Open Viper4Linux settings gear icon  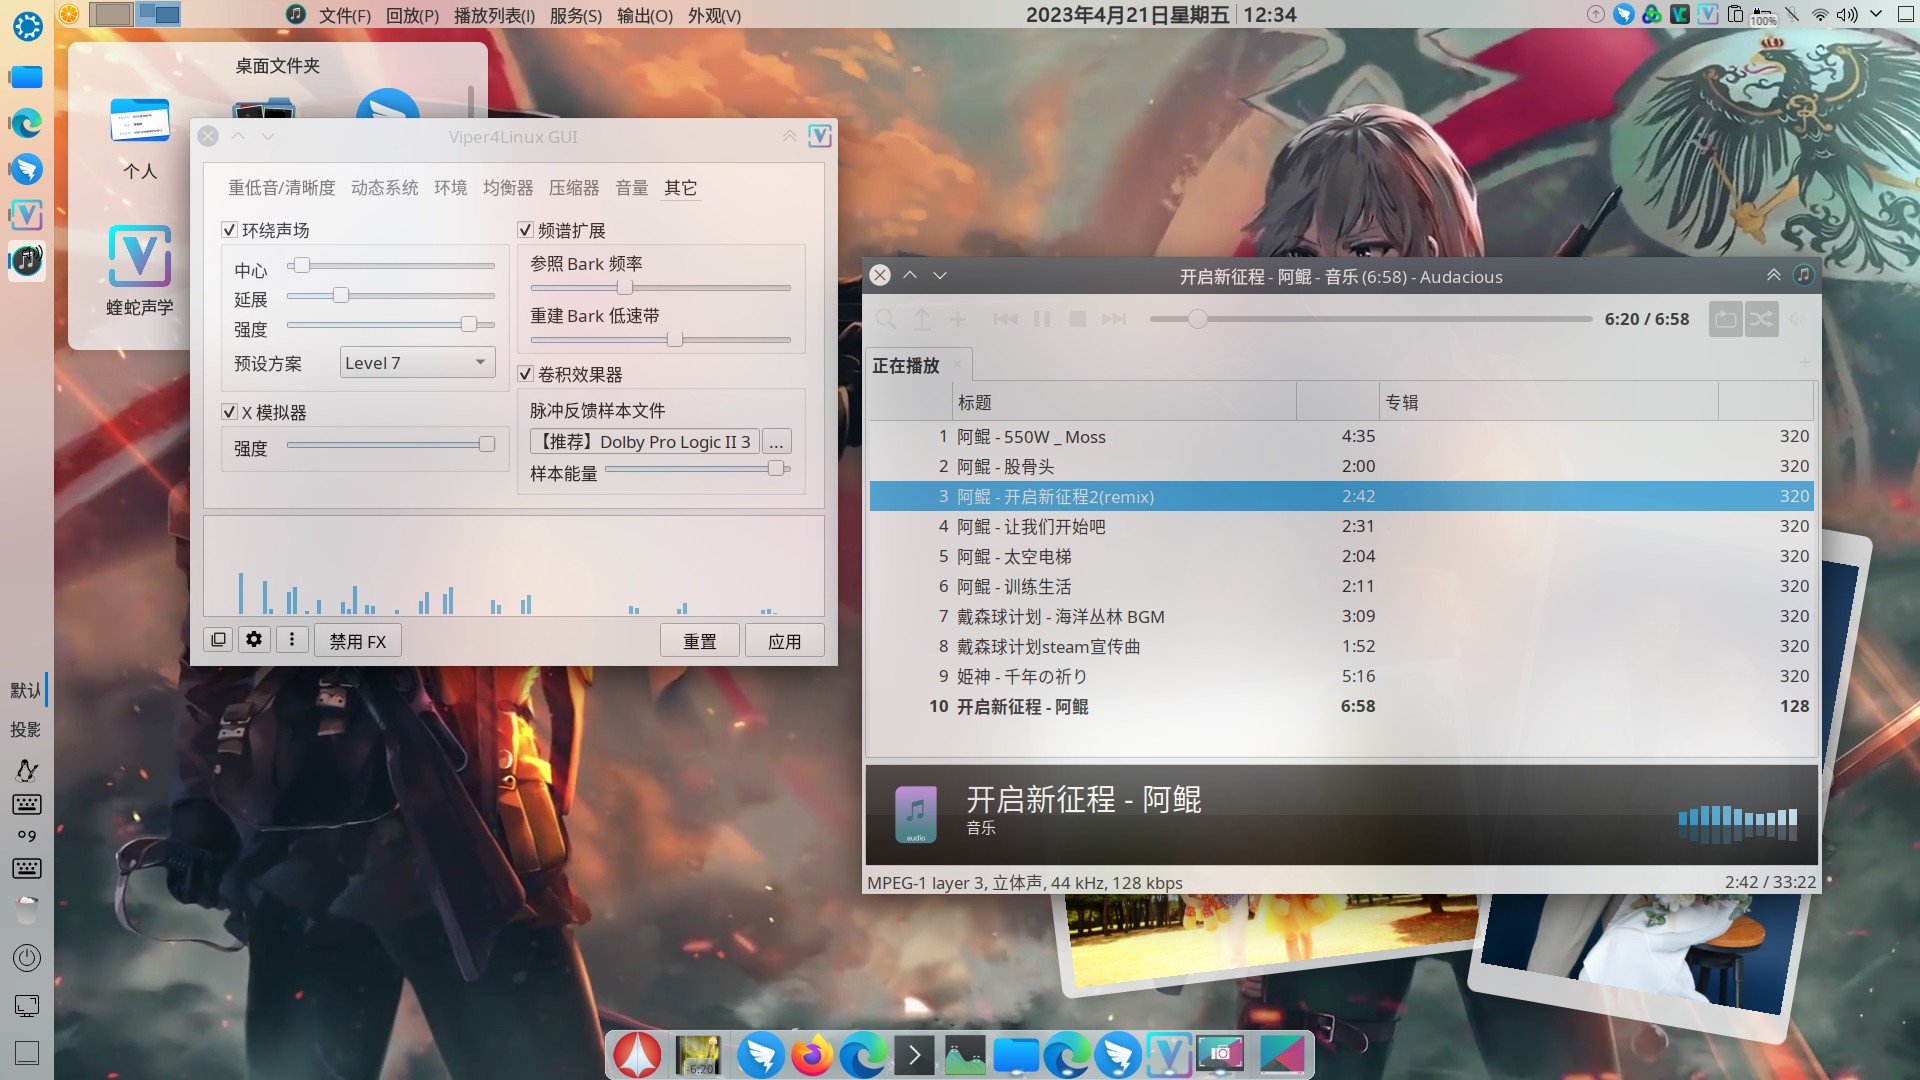(x=254, y=639)
